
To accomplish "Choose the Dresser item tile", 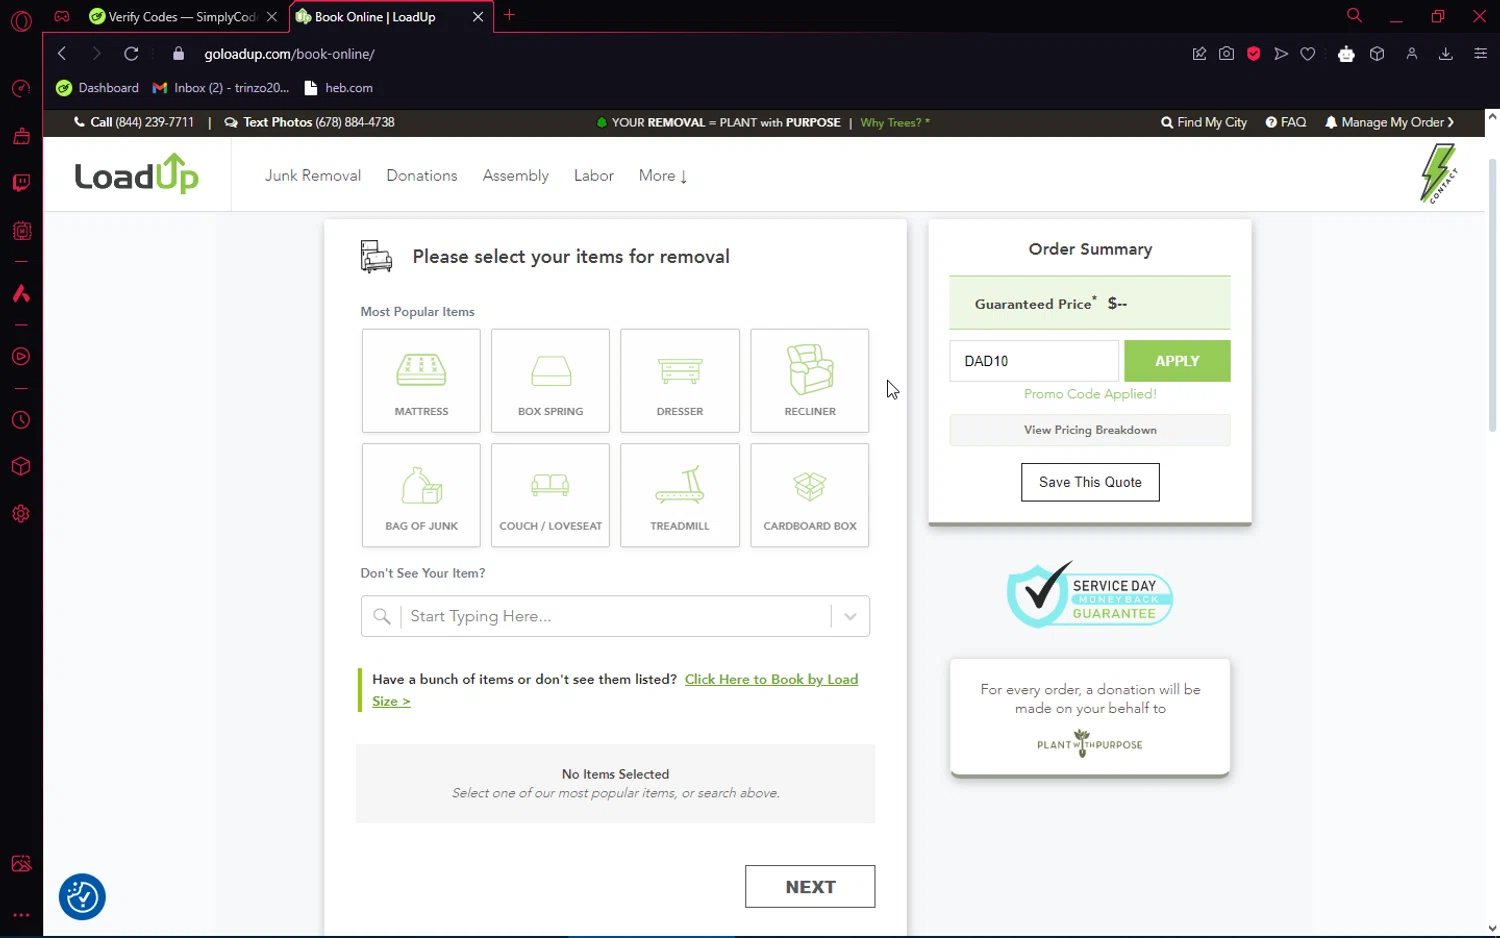I will [680, 381].
